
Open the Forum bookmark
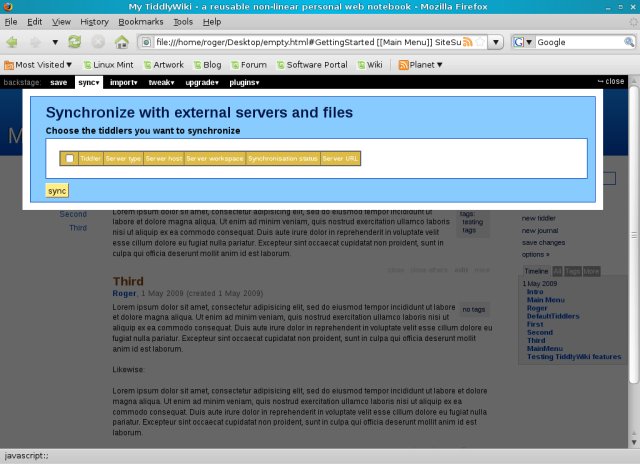pyautogui.click(x=249, y=65)
